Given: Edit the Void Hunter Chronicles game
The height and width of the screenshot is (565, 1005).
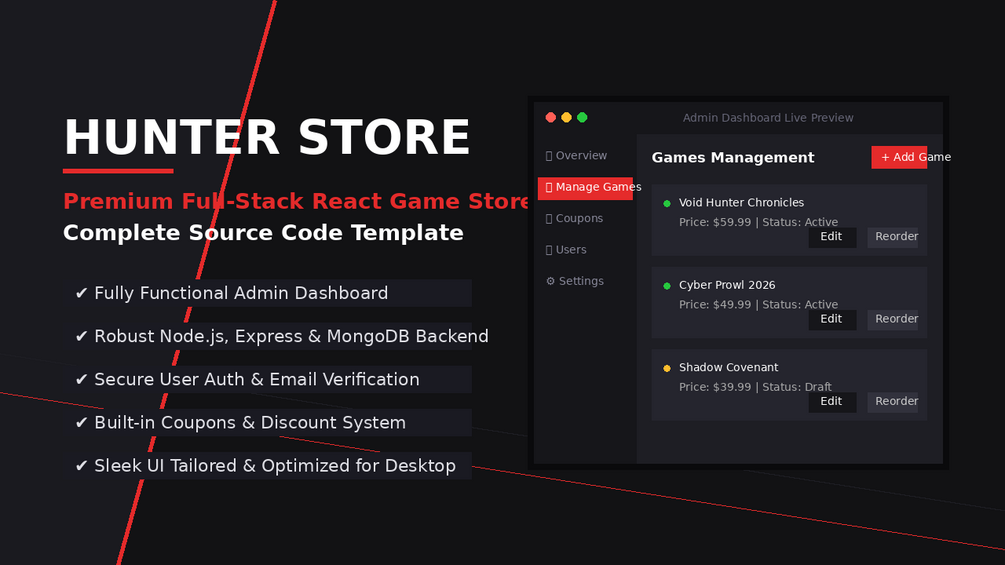Looking at the screenshot, I should (832, 237).
